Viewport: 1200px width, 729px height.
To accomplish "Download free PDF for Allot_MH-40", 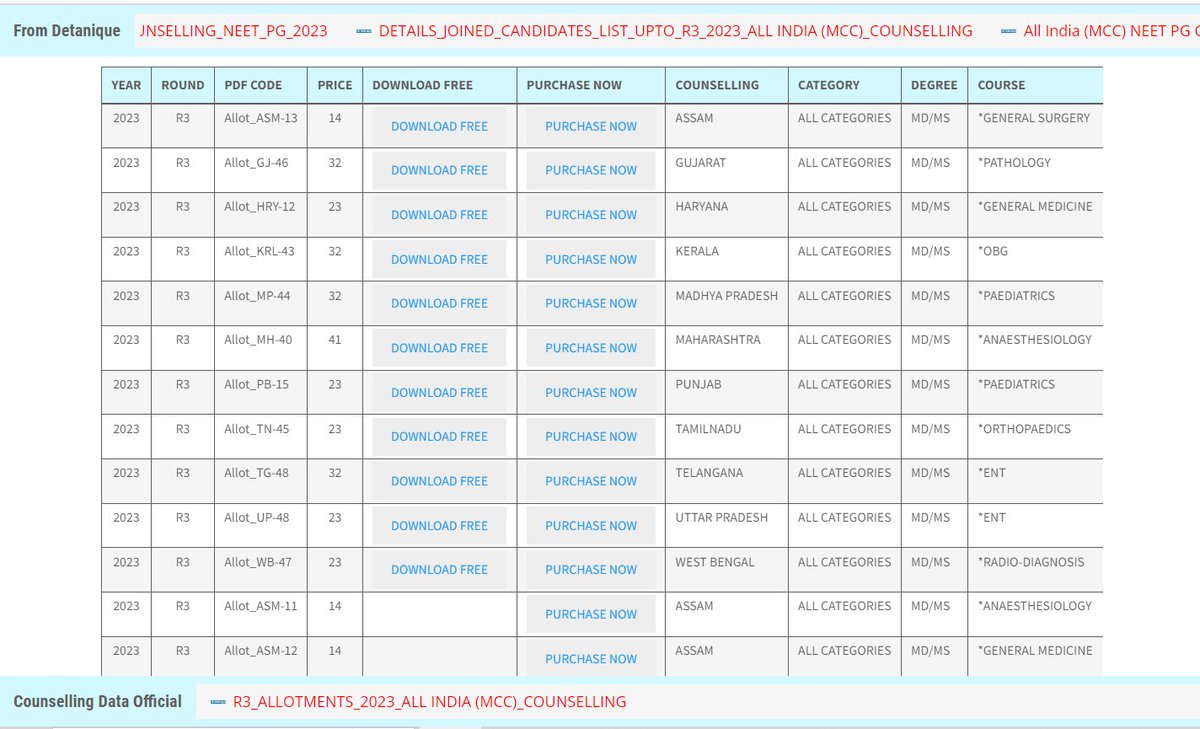I will pyautogui.click(x=439, y=348).
